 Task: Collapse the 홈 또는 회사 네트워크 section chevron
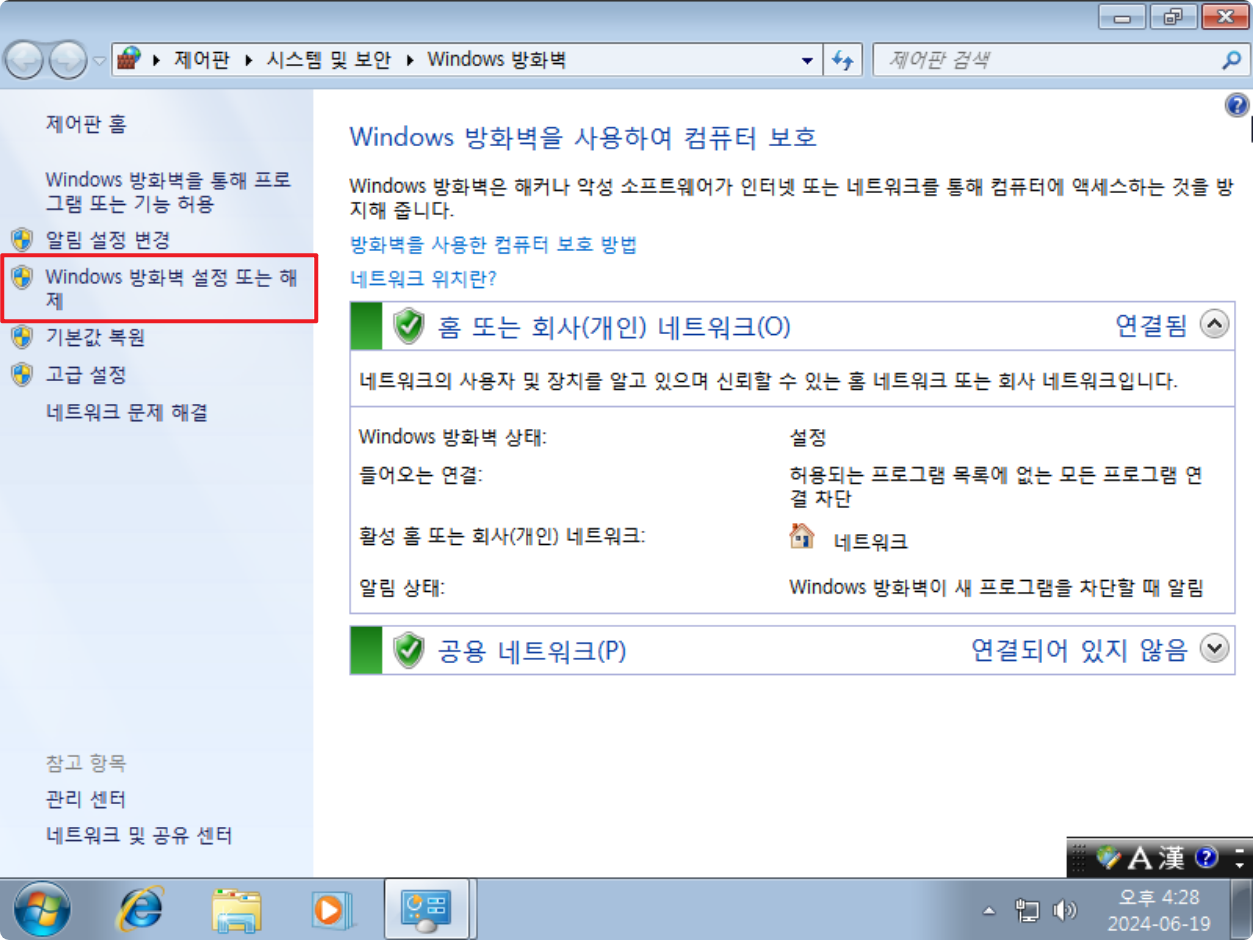click(1214, 325)
